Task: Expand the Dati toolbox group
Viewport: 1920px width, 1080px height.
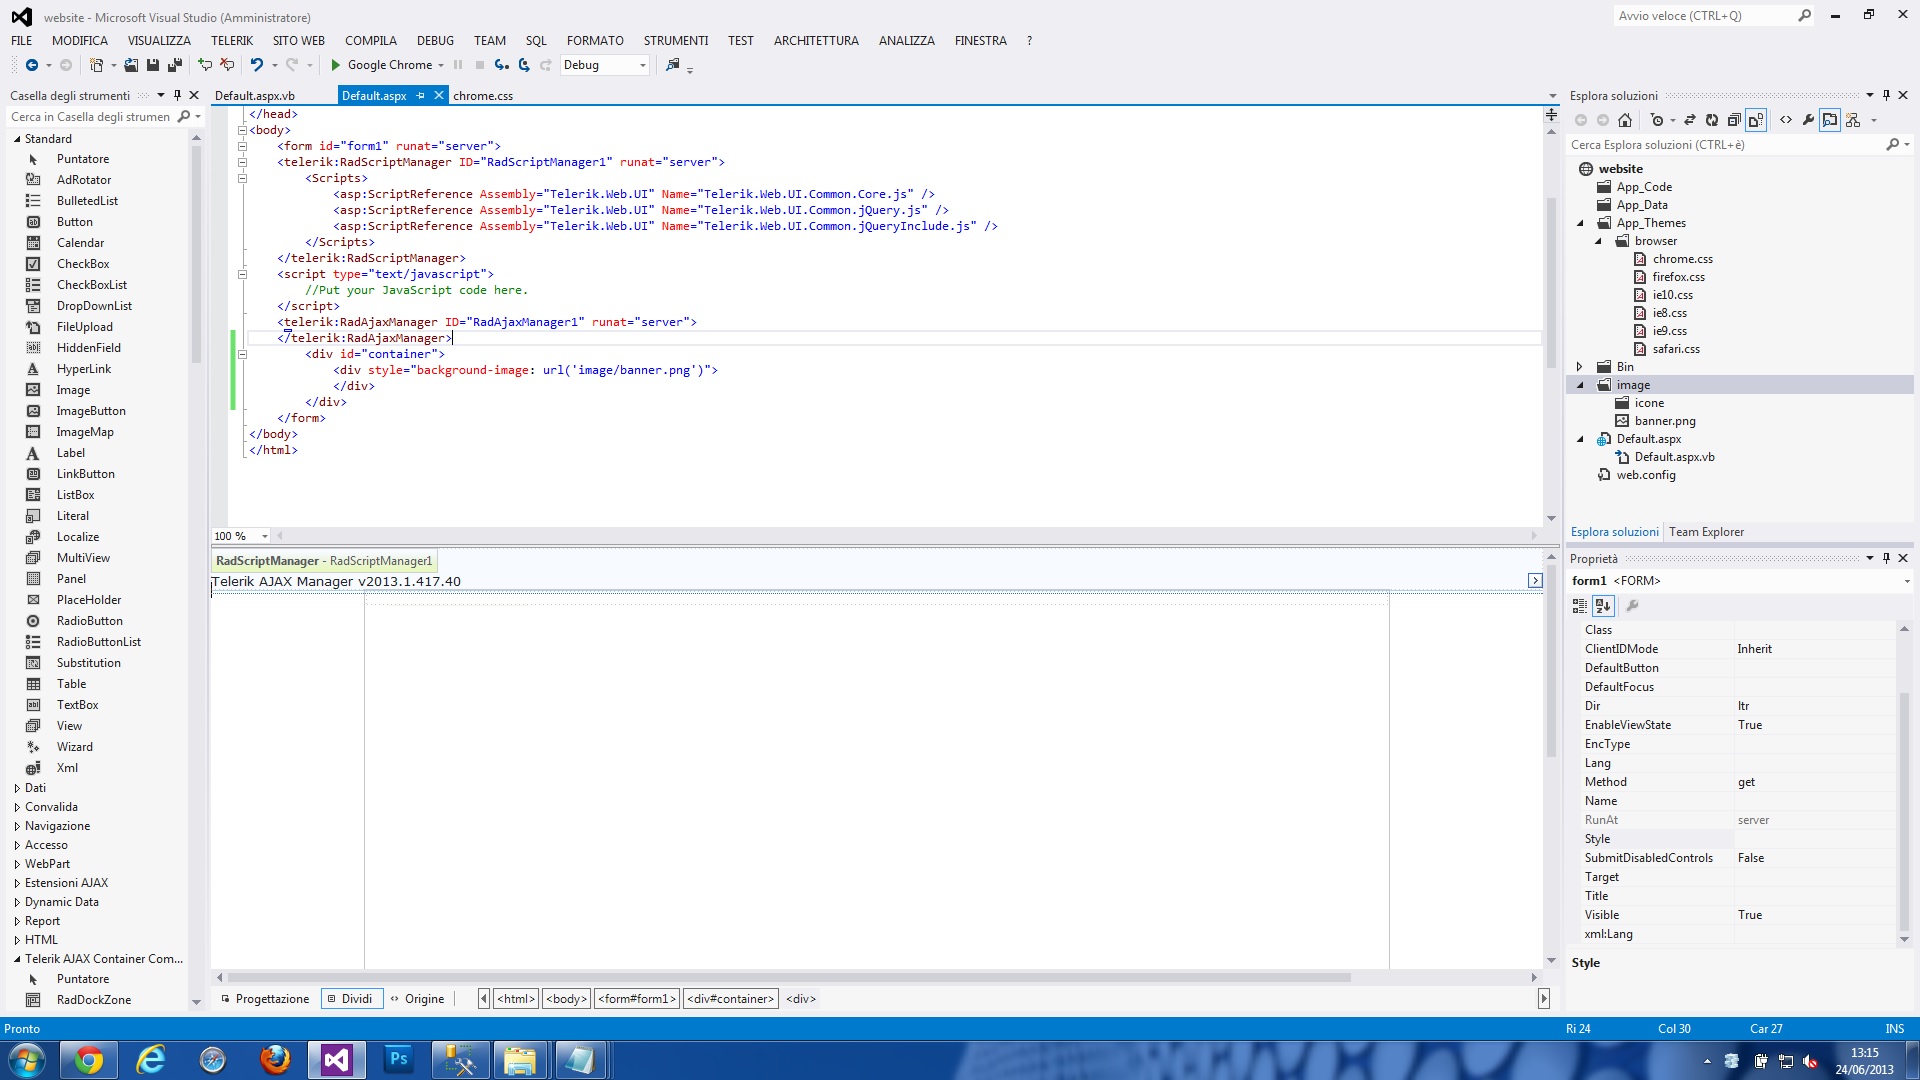Action: click(17, 788)
